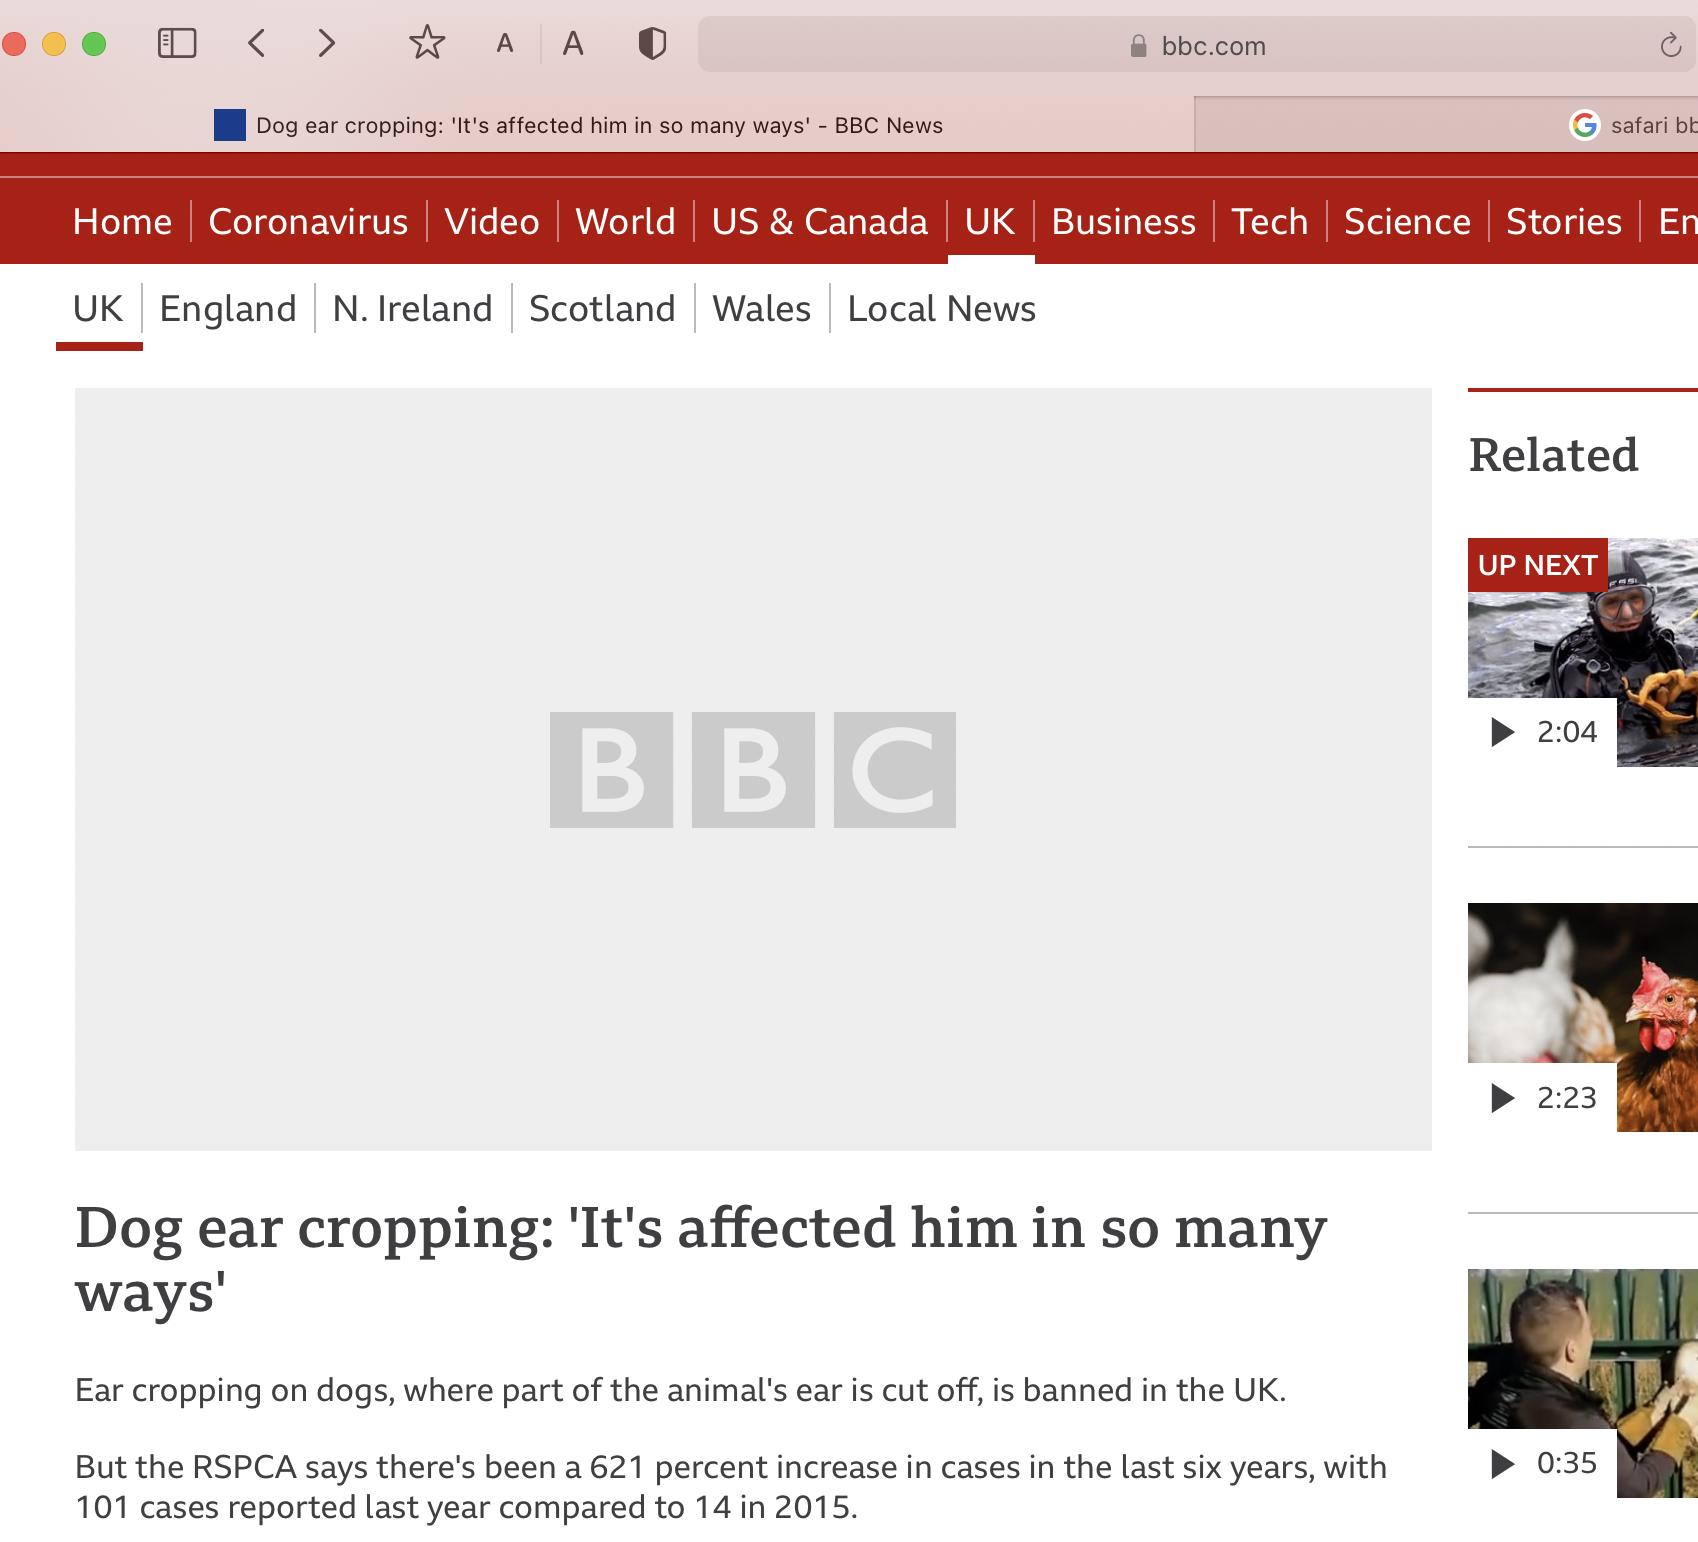
Task: Open the Local News link
Action: pos(942,309)
